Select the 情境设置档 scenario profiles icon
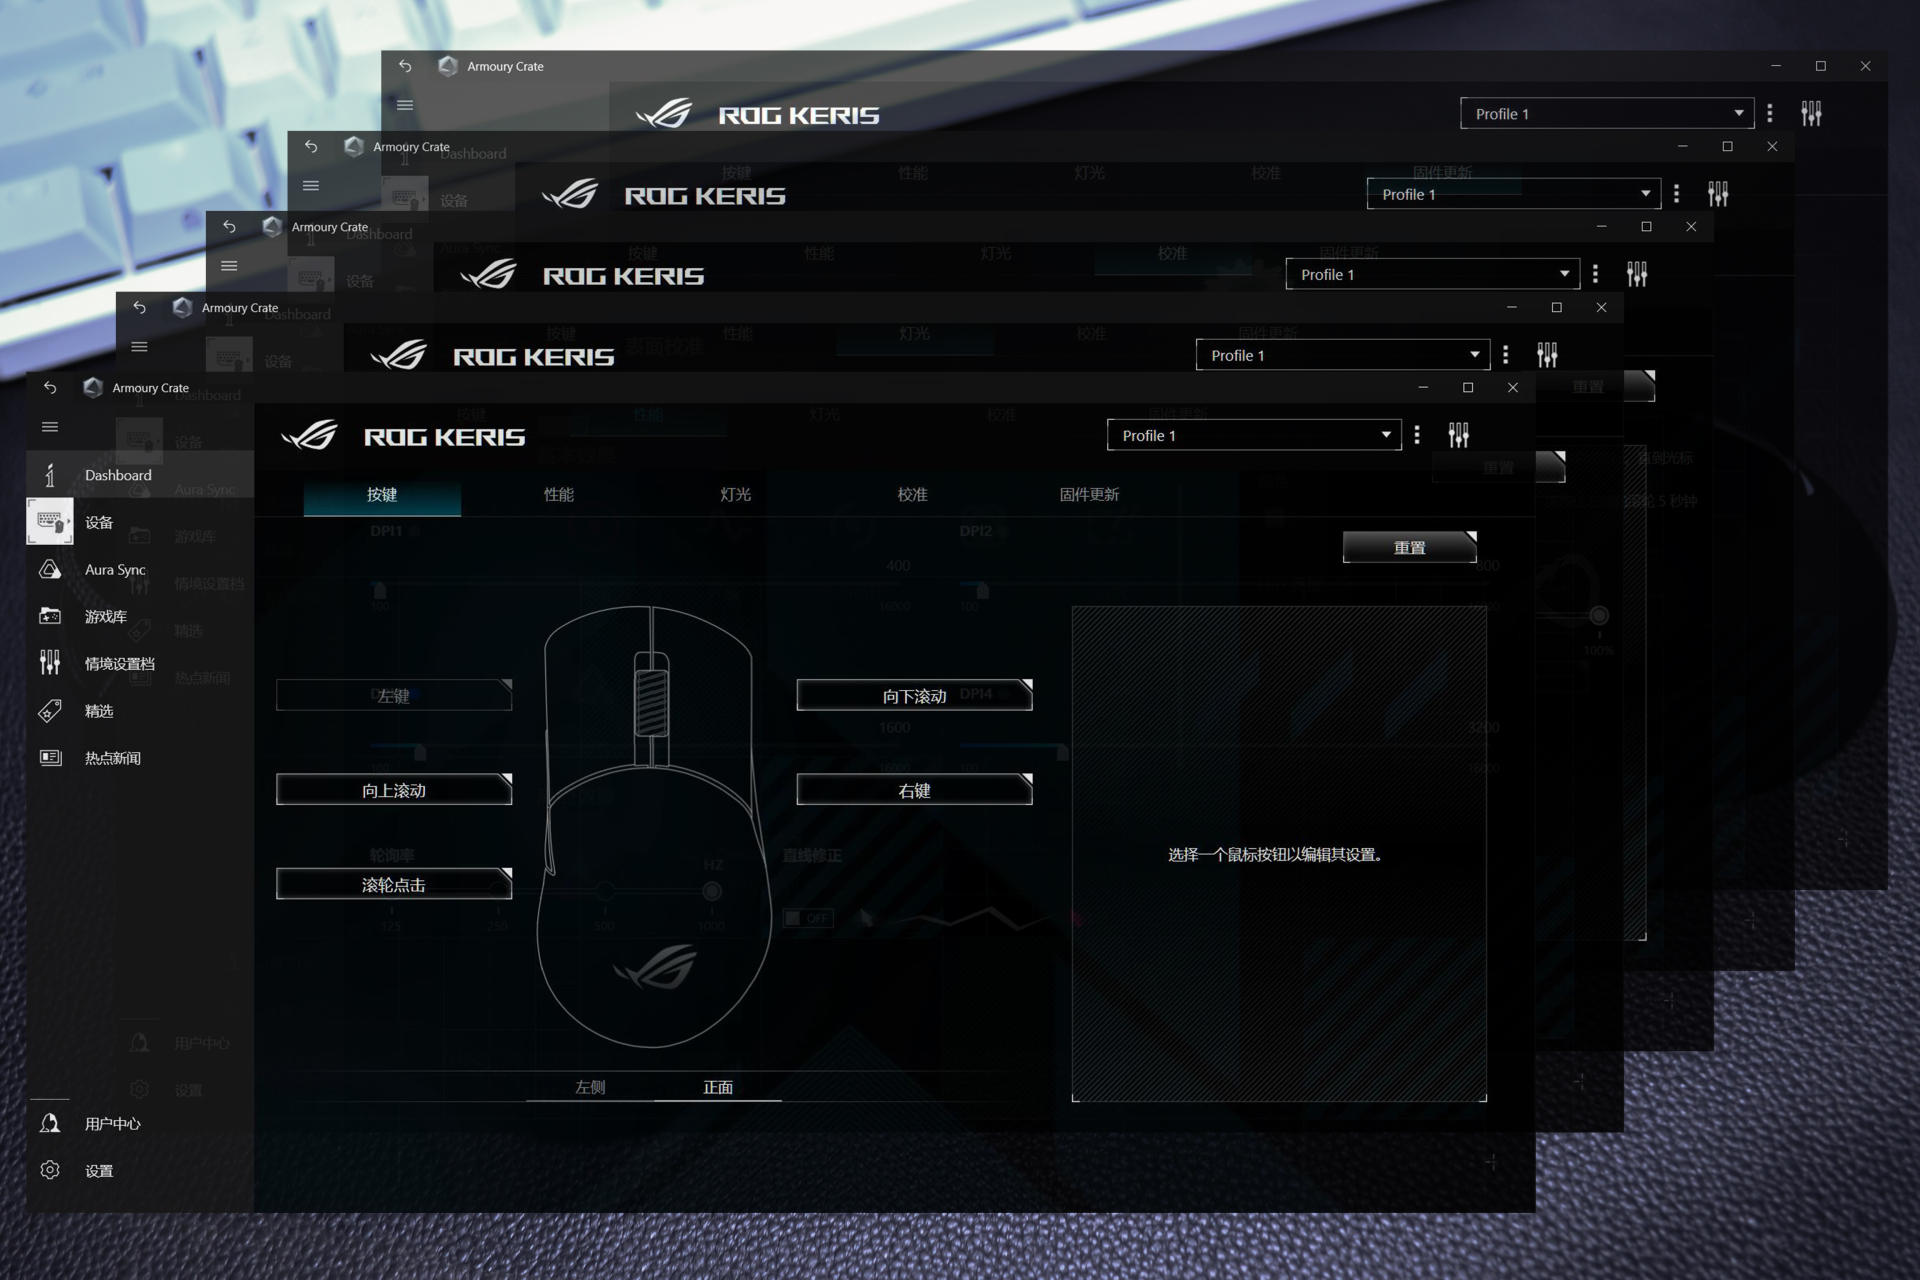Image resolution: width=1920 pixels, height=1280 pixels. coord(50,662)
